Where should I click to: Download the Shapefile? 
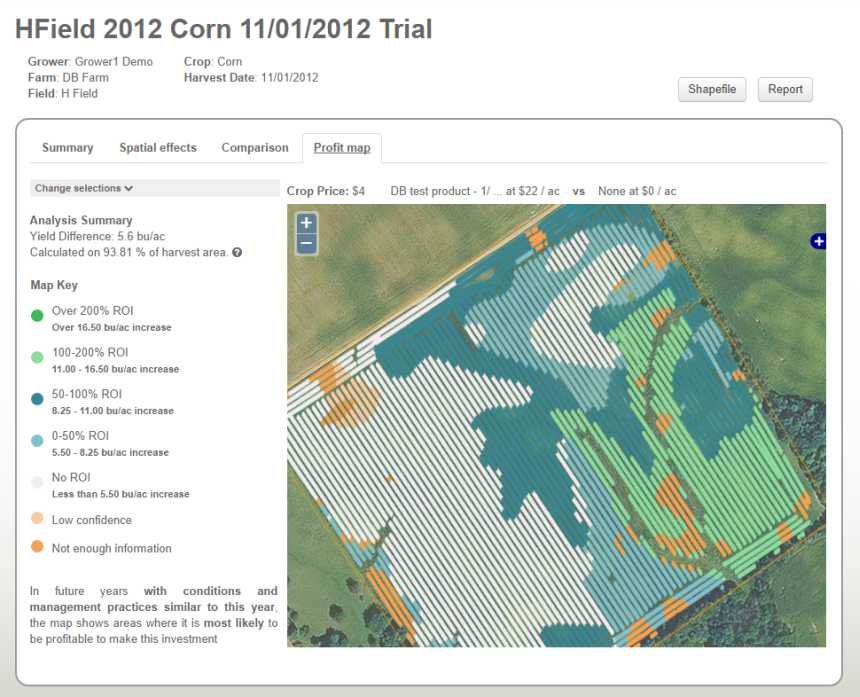point(712,89)
